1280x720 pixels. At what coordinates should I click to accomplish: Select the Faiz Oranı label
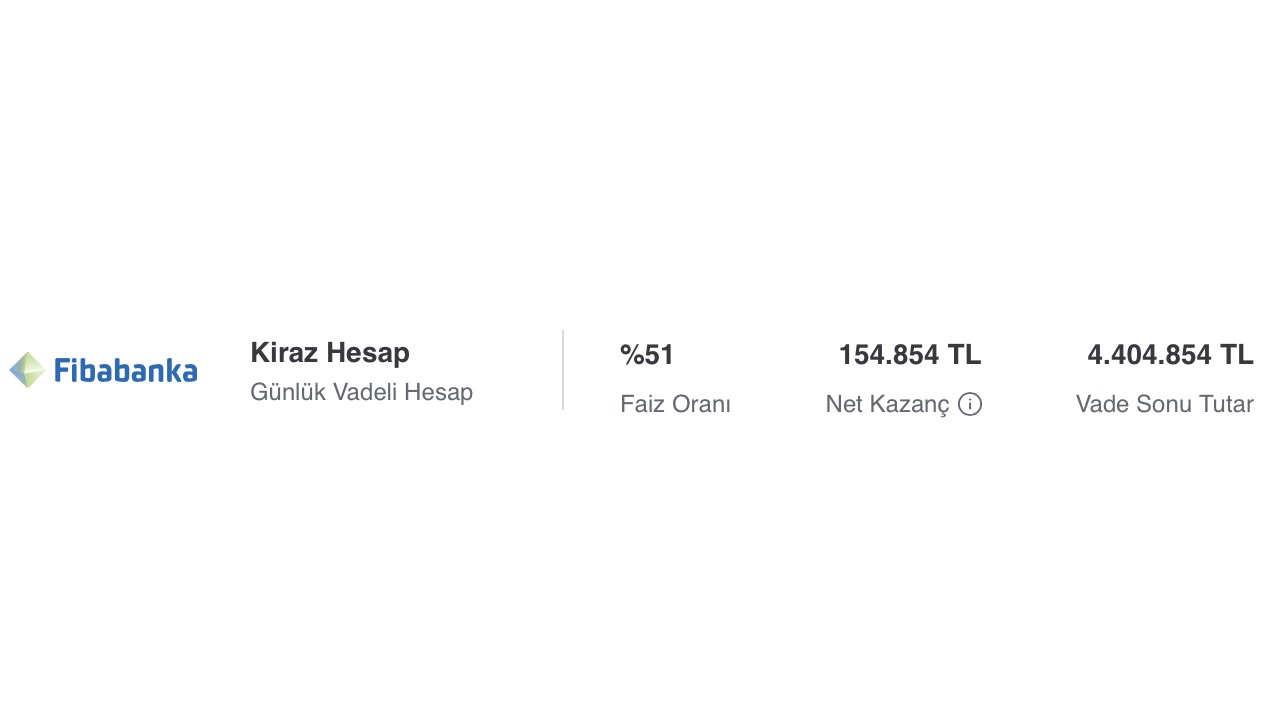[x=675, y=404]
